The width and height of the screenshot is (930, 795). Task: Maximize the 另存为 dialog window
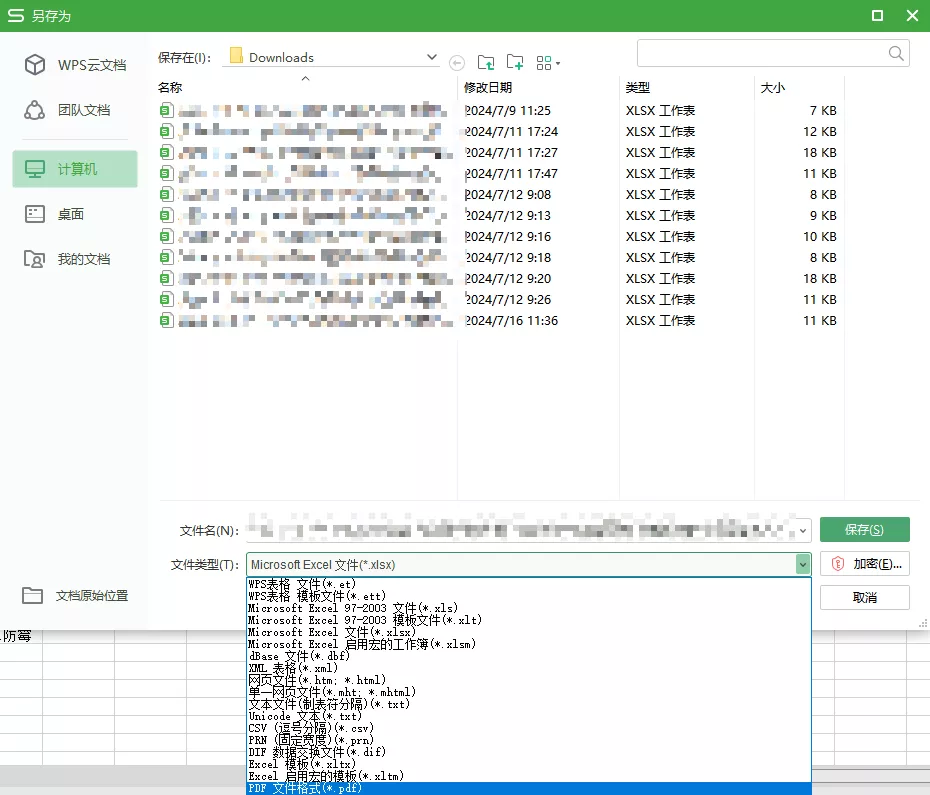click(x=877, y=15)
